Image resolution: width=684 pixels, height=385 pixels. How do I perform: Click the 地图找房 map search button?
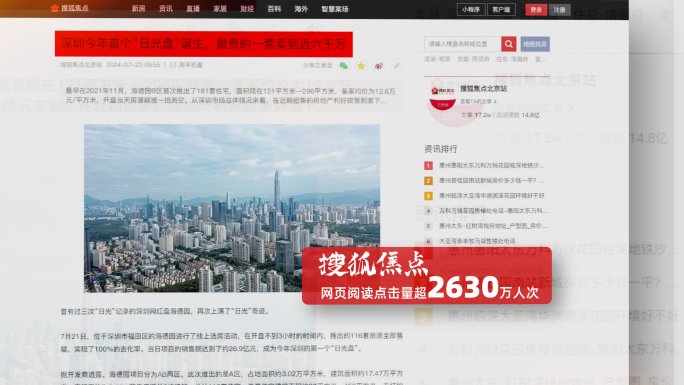[x=535, y=44]
